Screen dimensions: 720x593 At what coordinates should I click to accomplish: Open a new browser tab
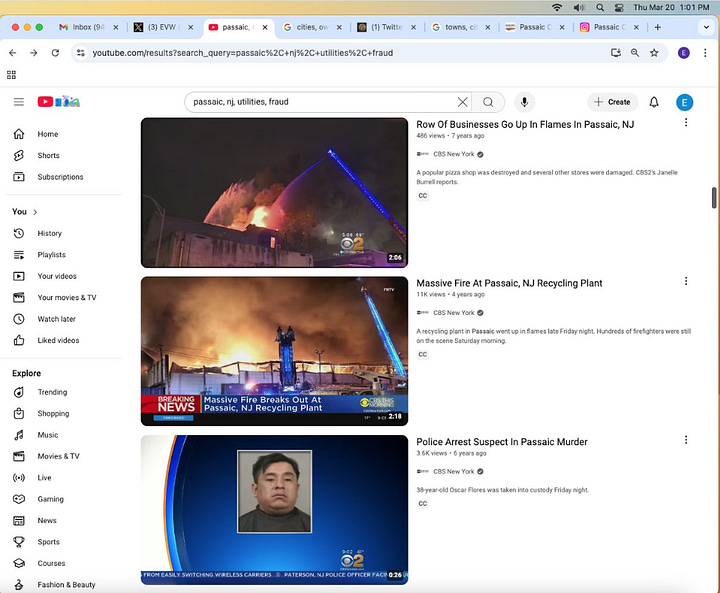658,27
